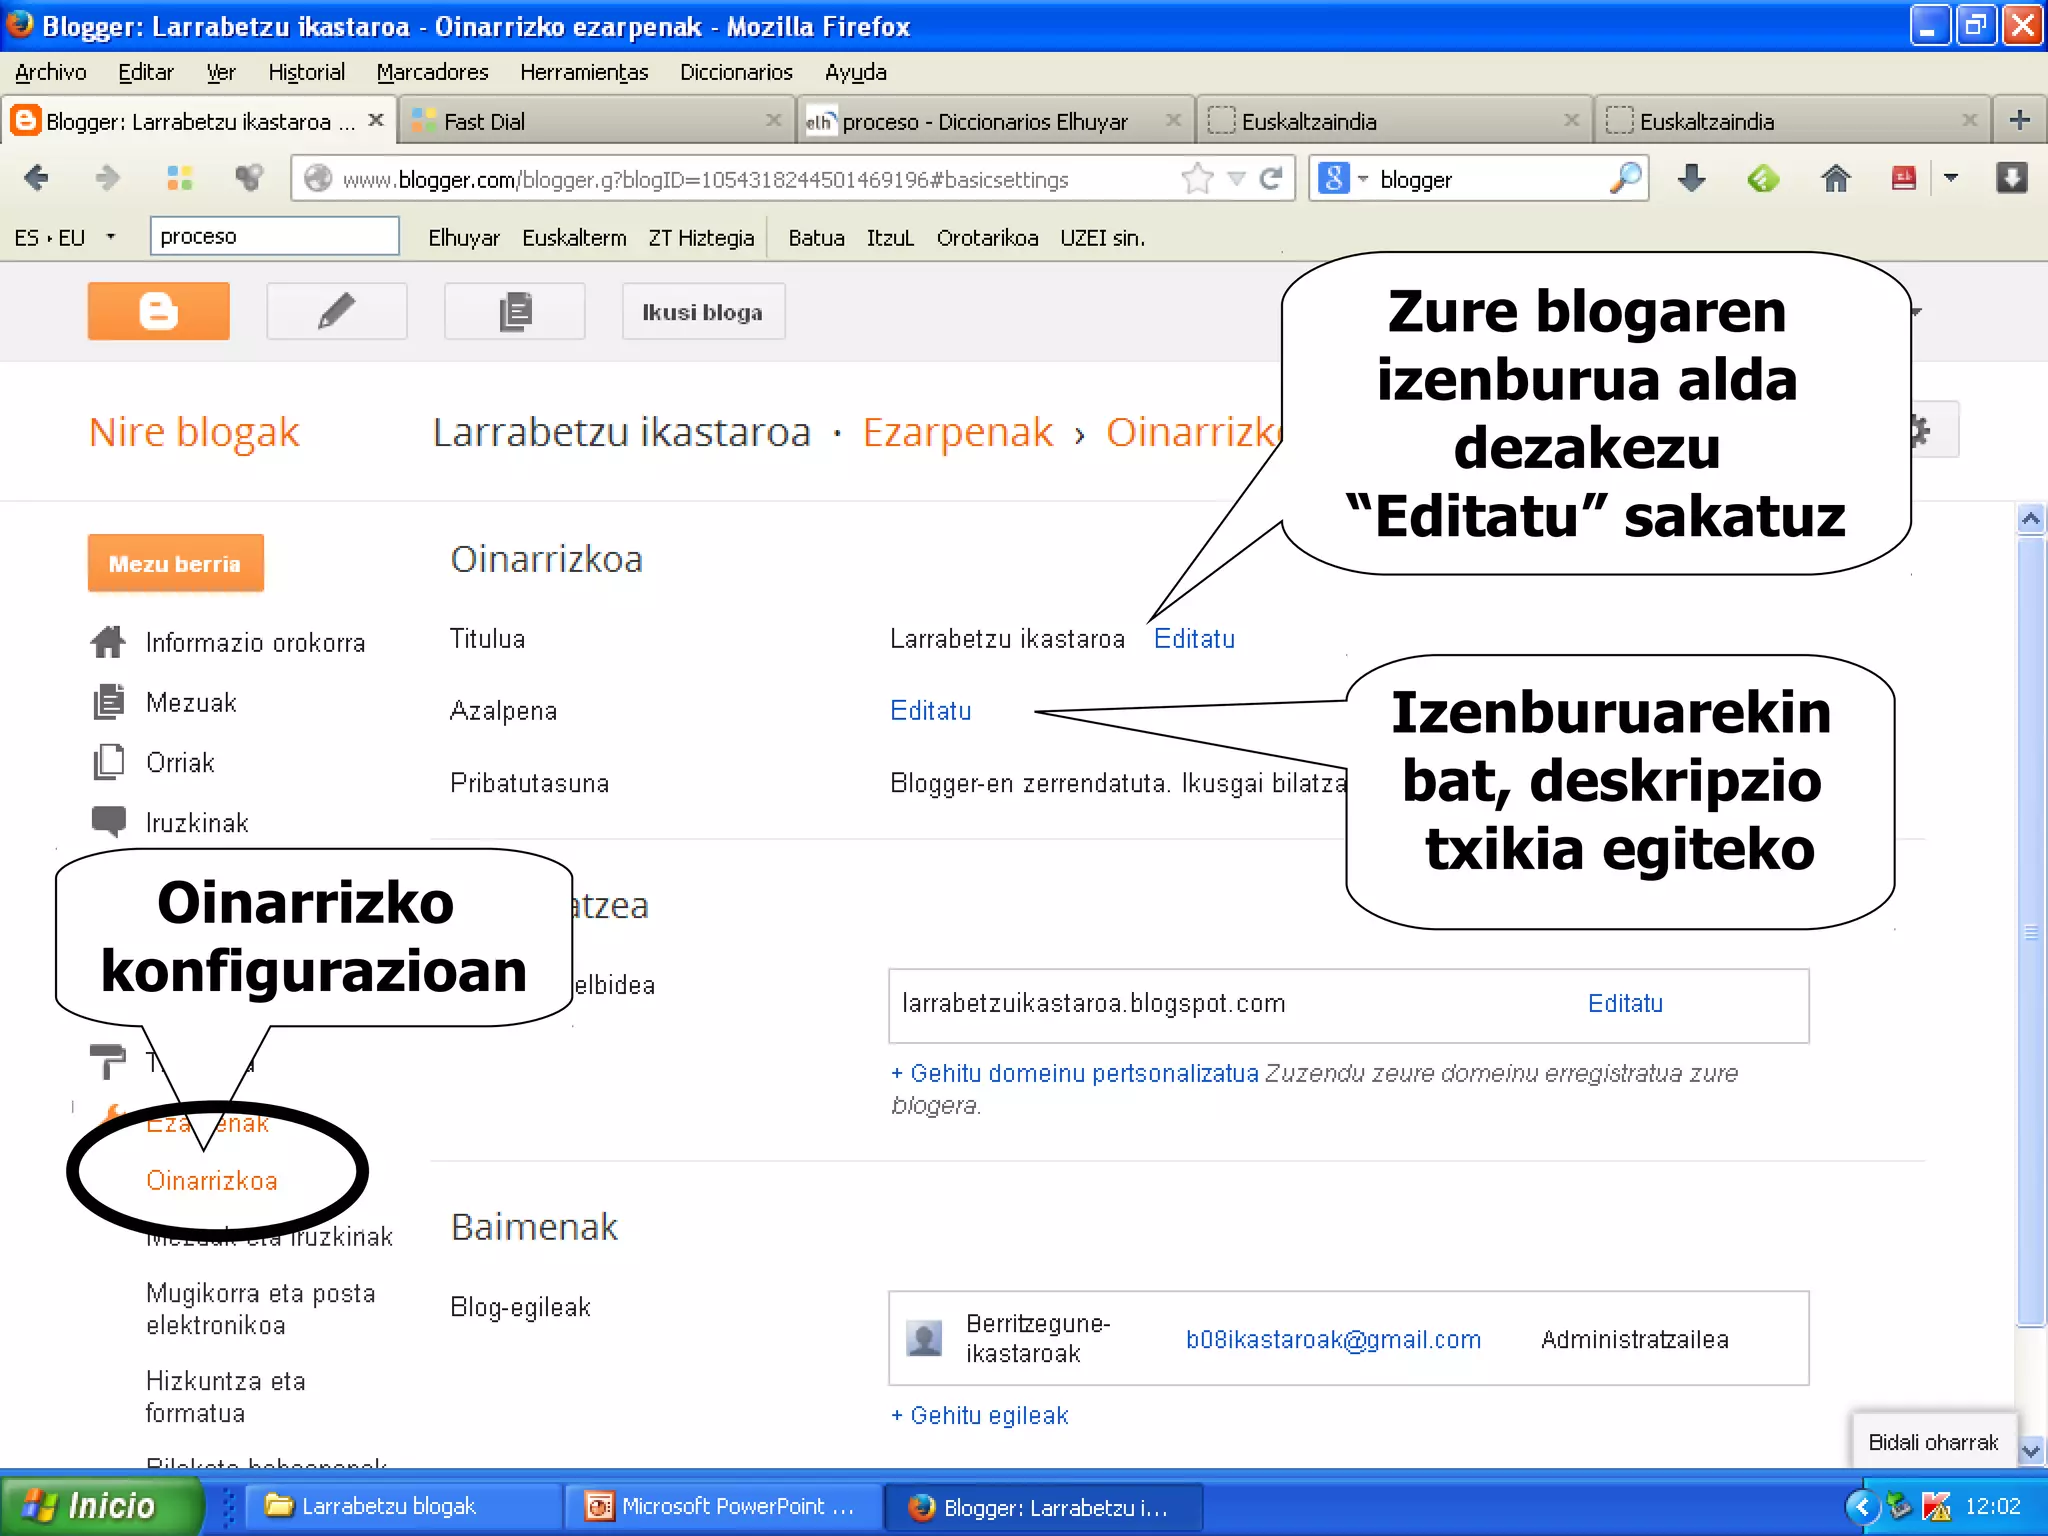The width and height of the screenshot is (2048, 1536).
Task: Click the Bidali oharrak feedback button
Action: [1933, 1442]
